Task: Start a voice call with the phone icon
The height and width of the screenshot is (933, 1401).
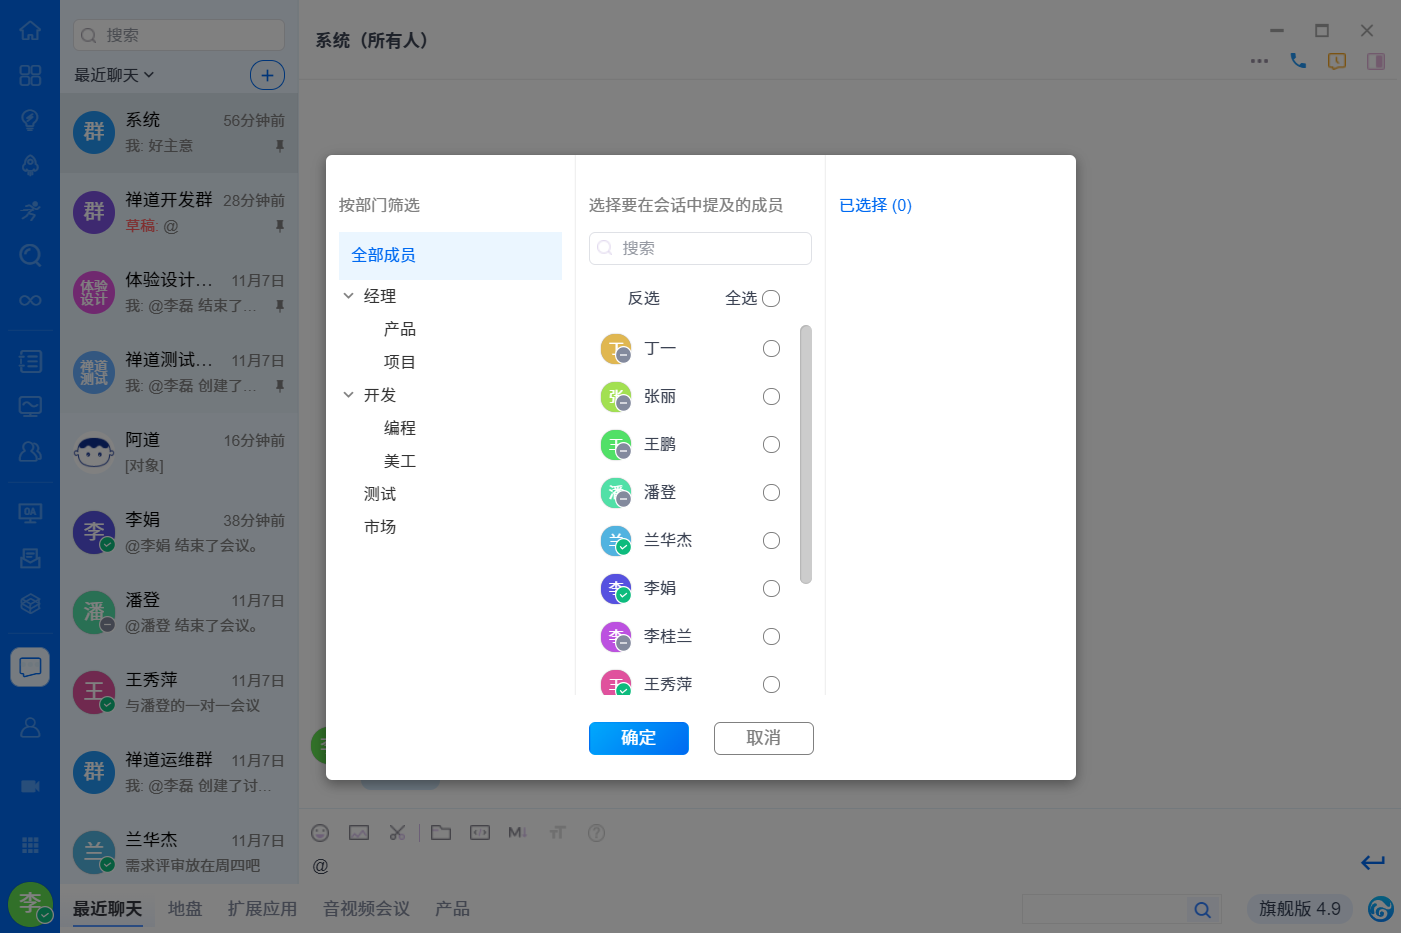Action: coord(1298,61)
